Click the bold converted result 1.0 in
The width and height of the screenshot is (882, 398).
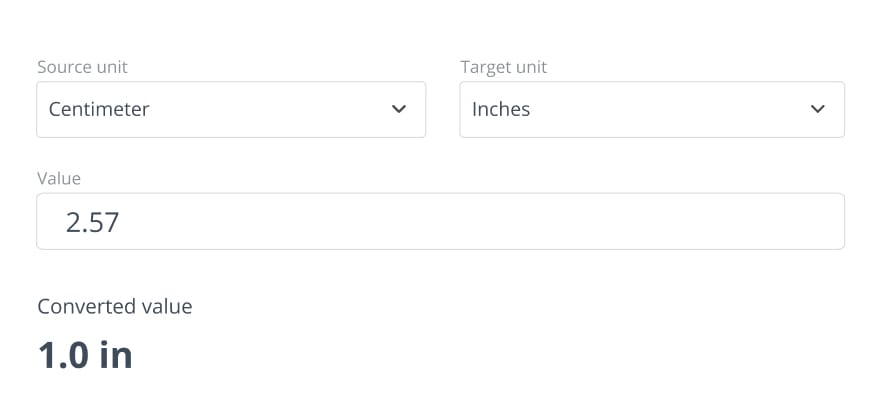(x=85, y=355)
